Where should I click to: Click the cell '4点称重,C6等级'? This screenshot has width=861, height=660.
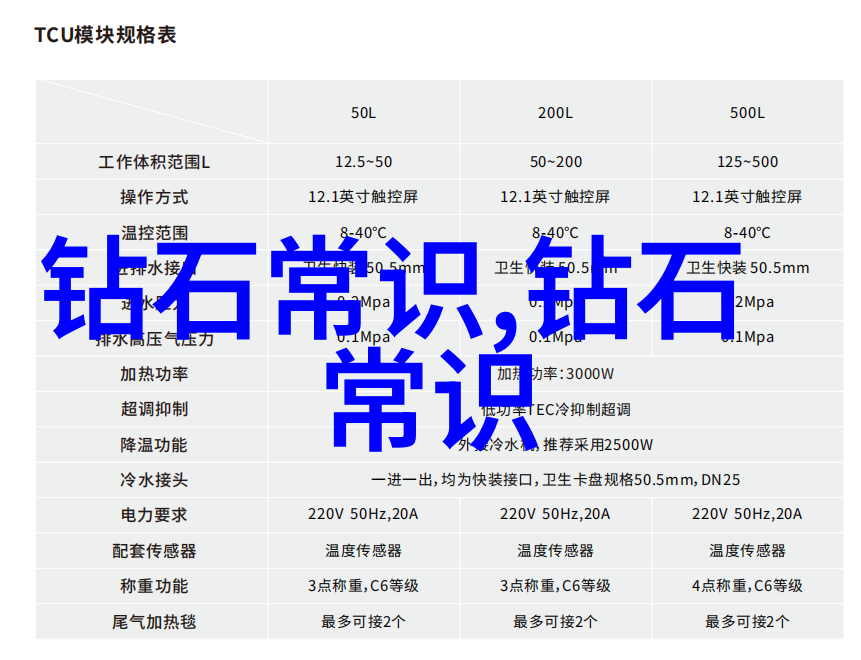[x=747, y=586]
